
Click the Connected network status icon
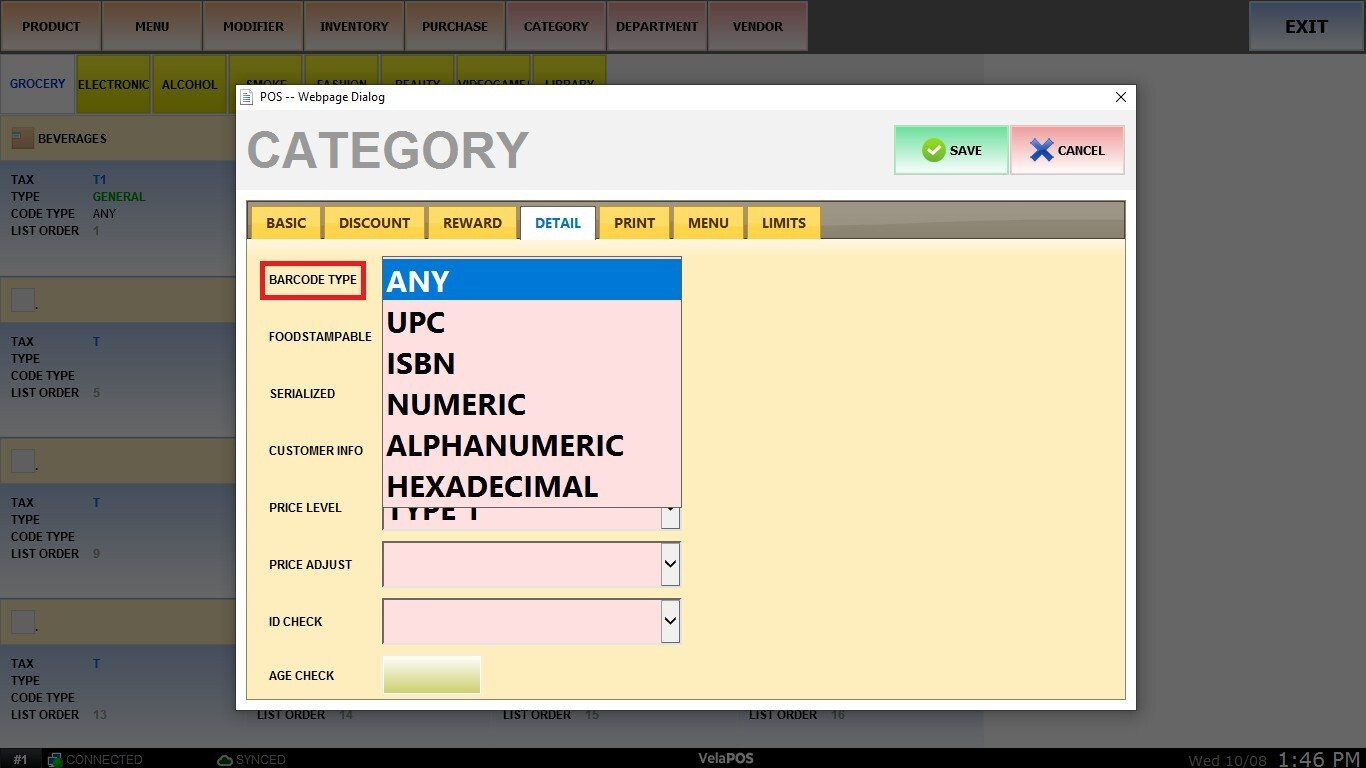[x=55, y=760]
